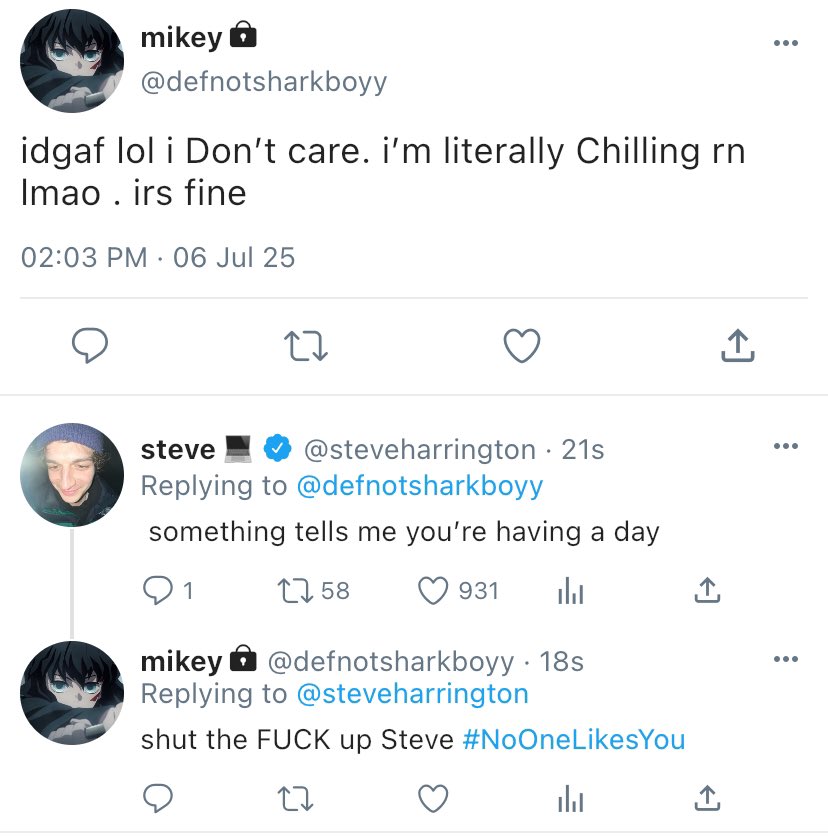Open @defnotsharkboyy link in steve's reply
The image size is (828, 837).
point(420,485)
